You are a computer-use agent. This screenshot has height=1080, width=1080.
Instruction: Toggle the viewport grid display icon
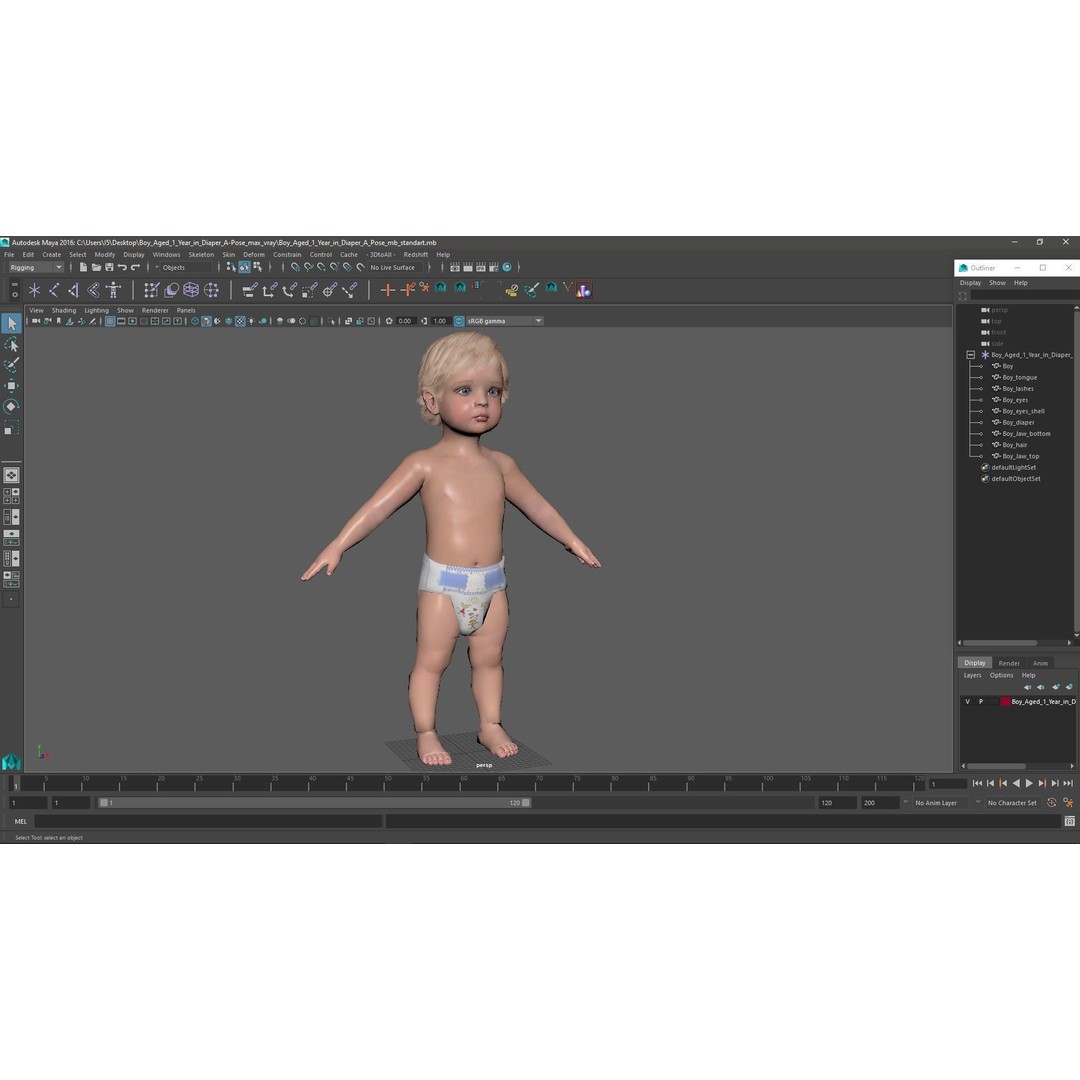[x=110, y=321]
